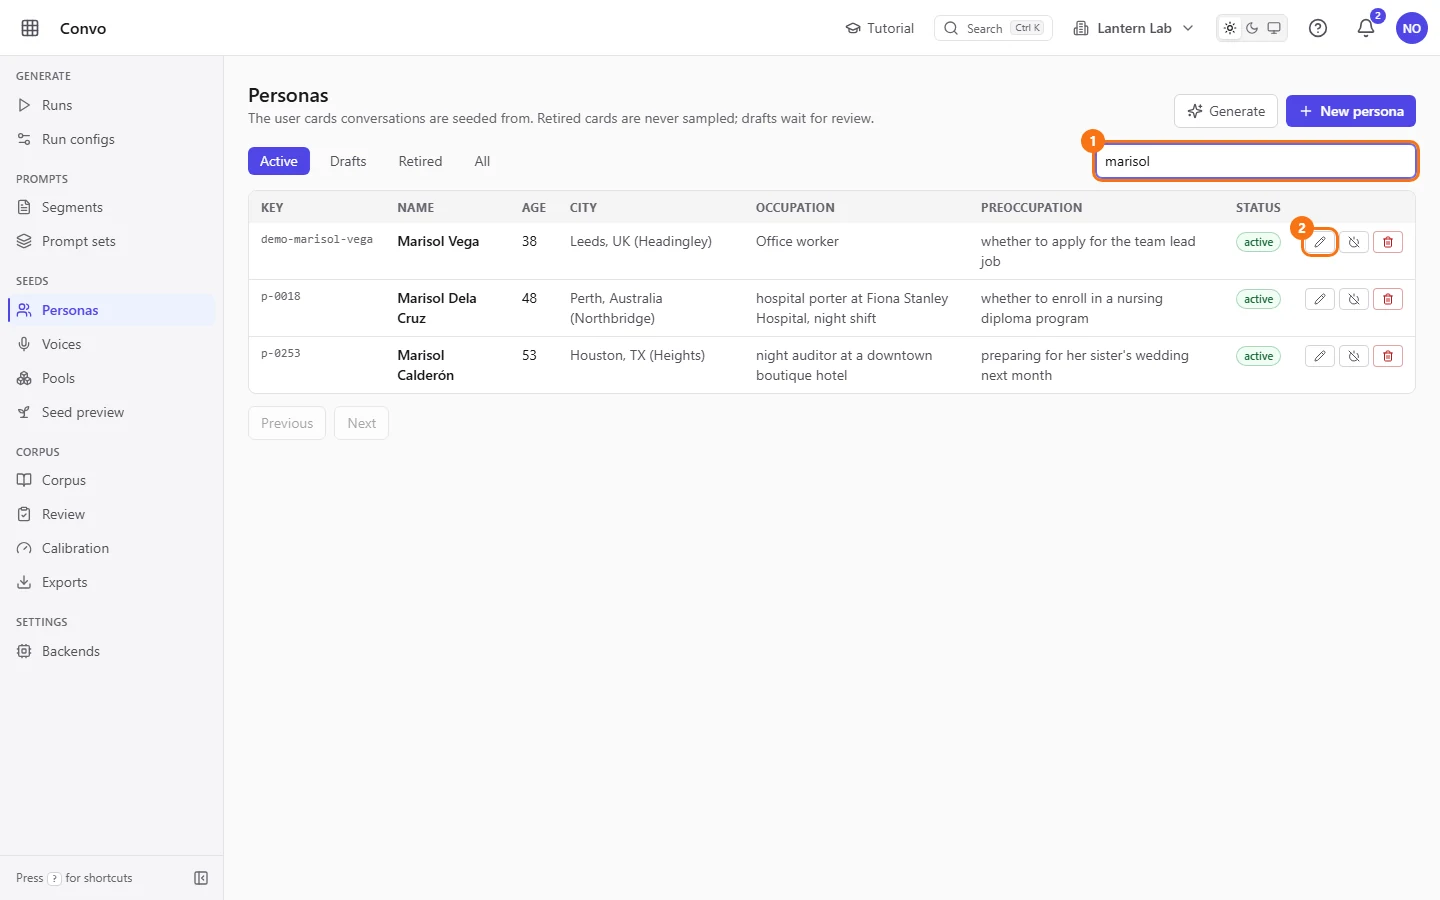
Task: Select the system theme monitor toggle
Action: click(1274, 28)
